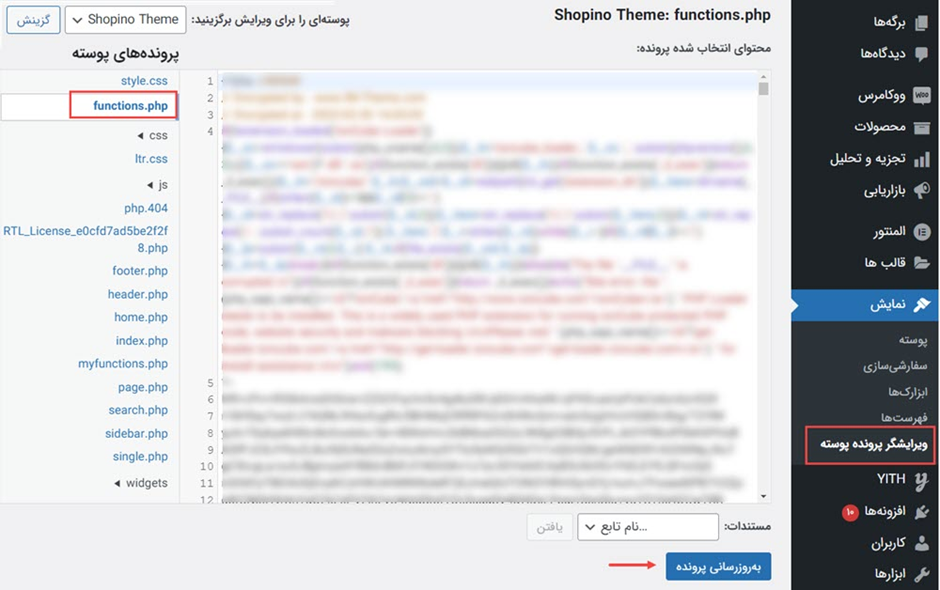Click the Elementor (المنتور) icon
The height and width of the screenshot is (590, 940).
point(921,231)
